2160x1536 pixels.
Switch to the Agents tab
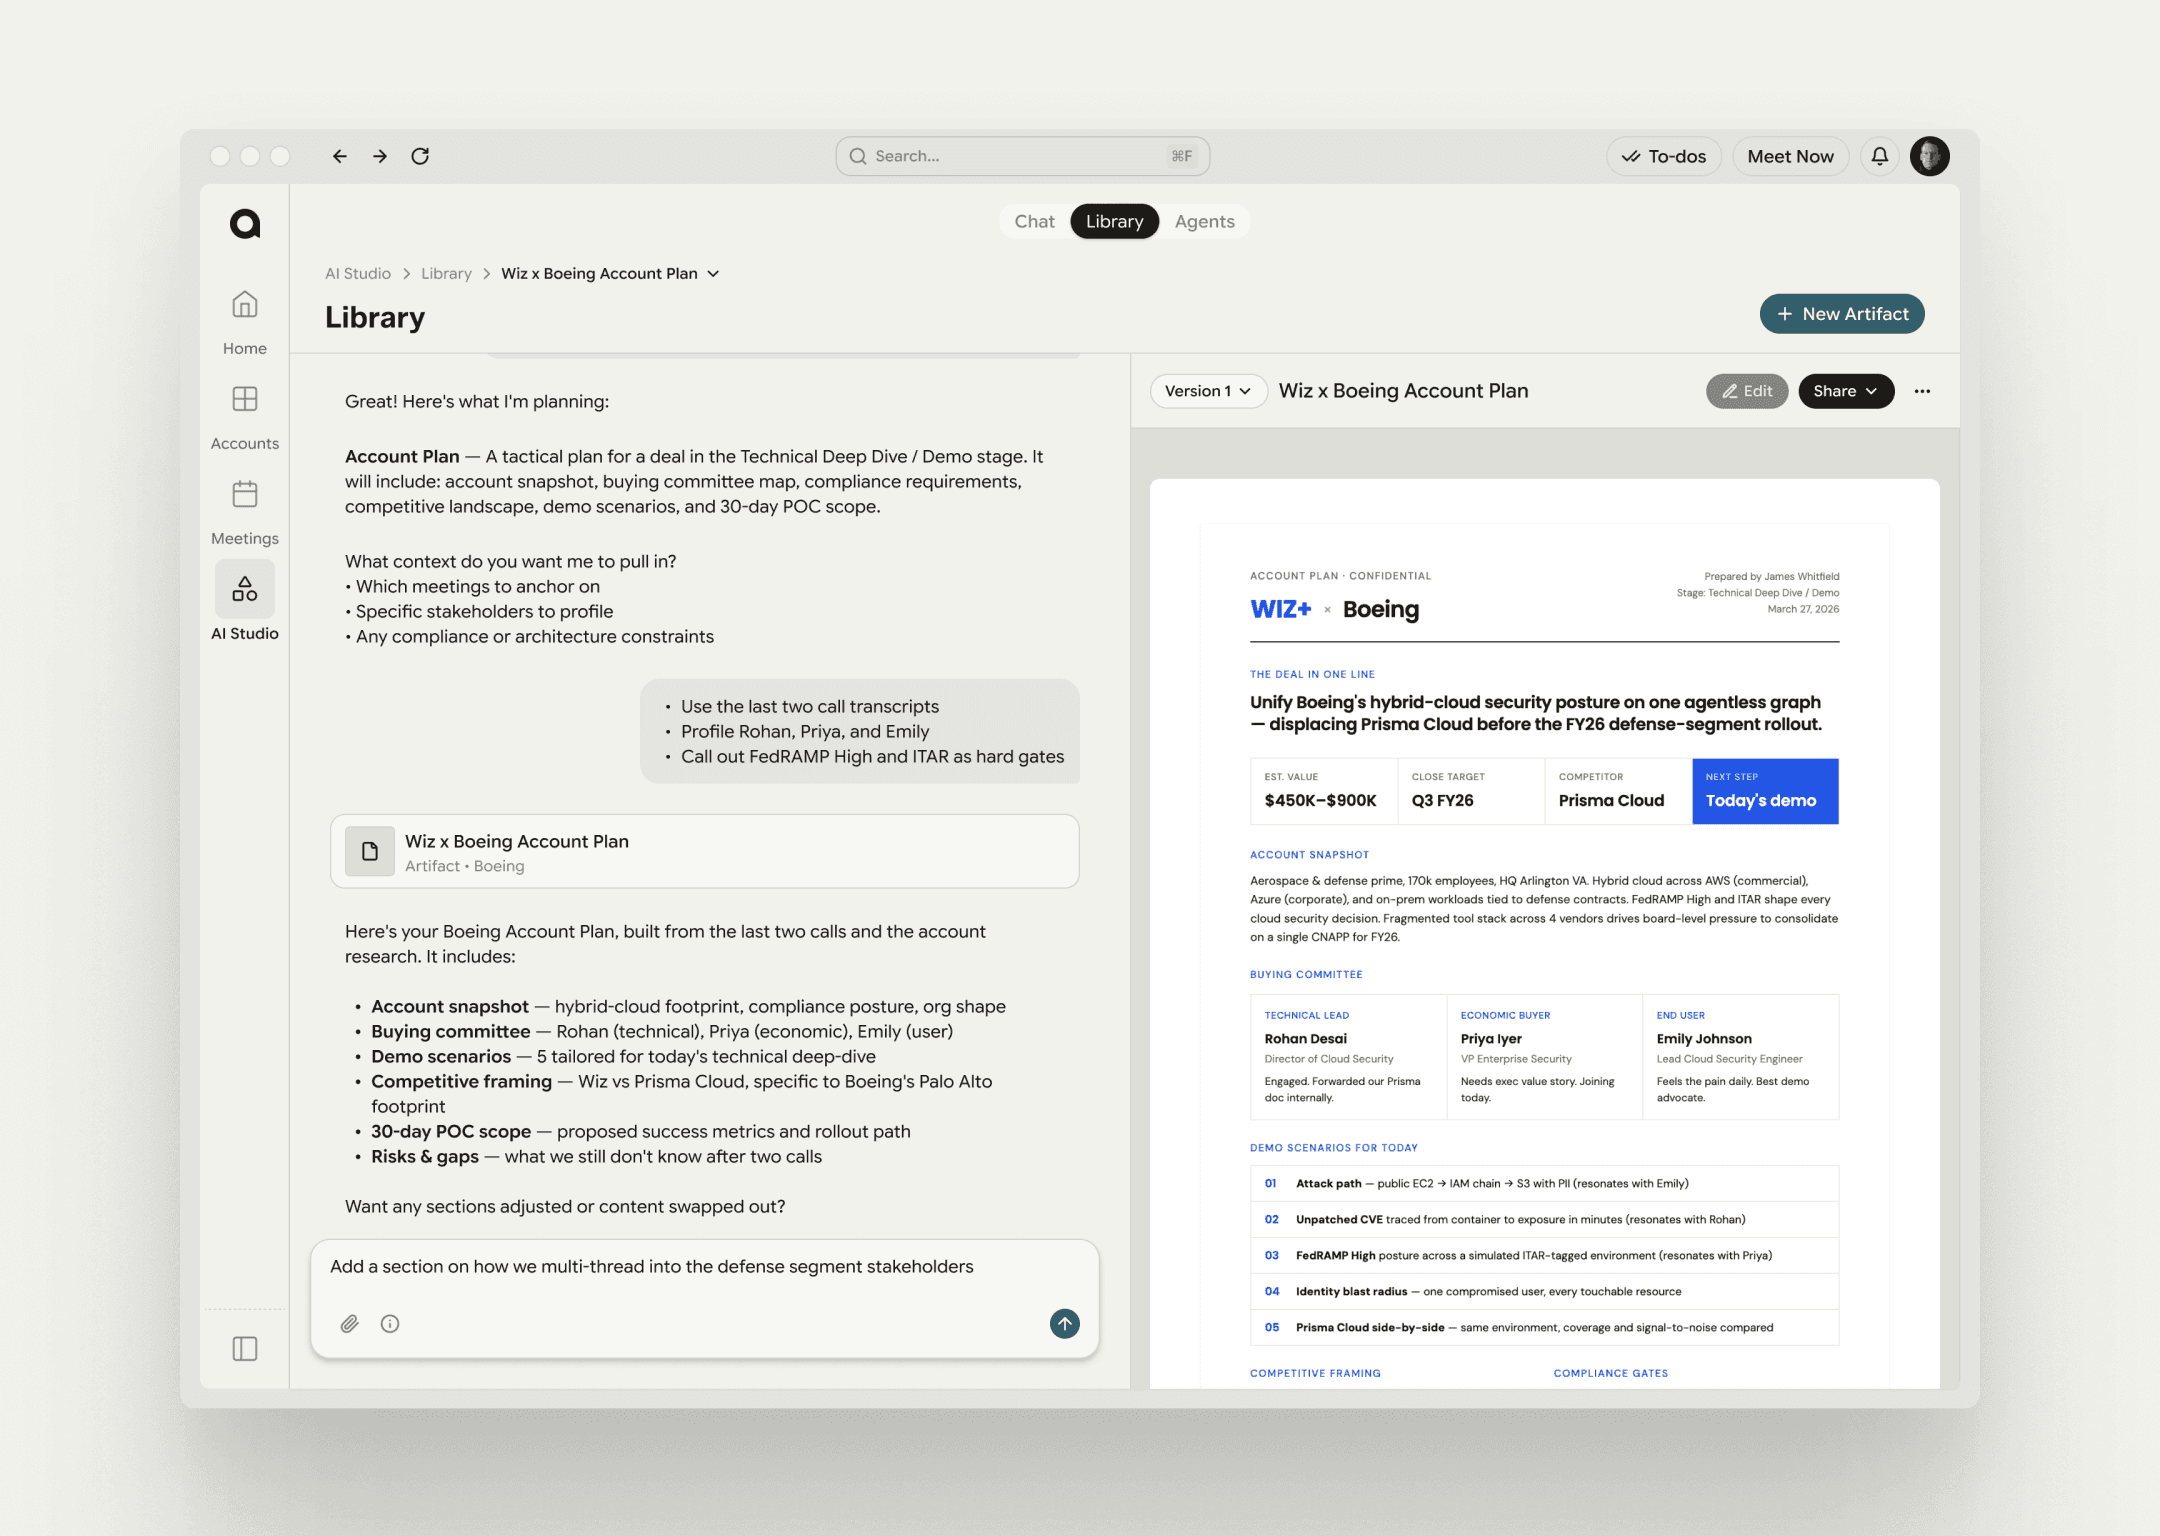click(1204, 222)
